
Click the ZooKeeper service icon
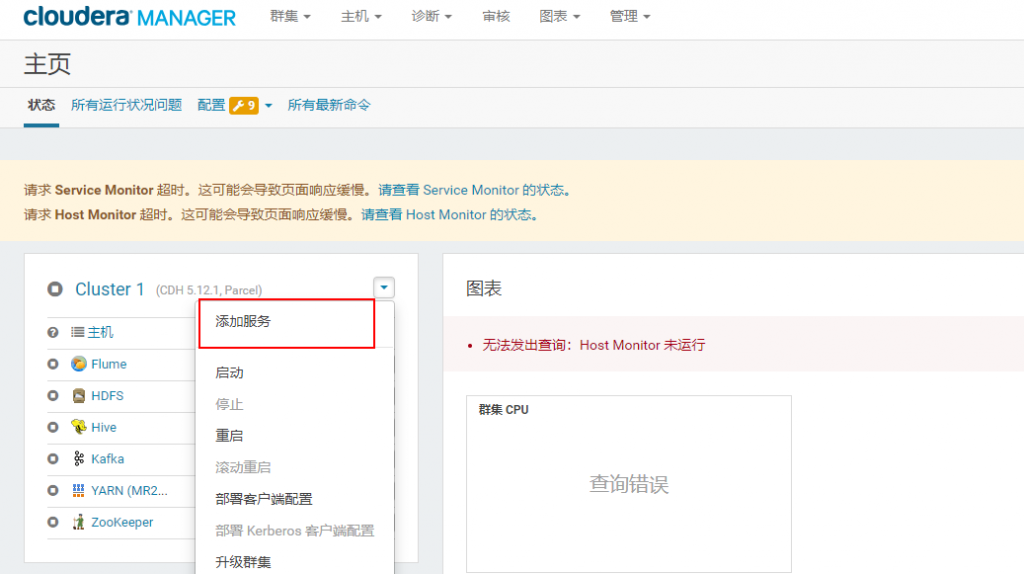[78, 522]
